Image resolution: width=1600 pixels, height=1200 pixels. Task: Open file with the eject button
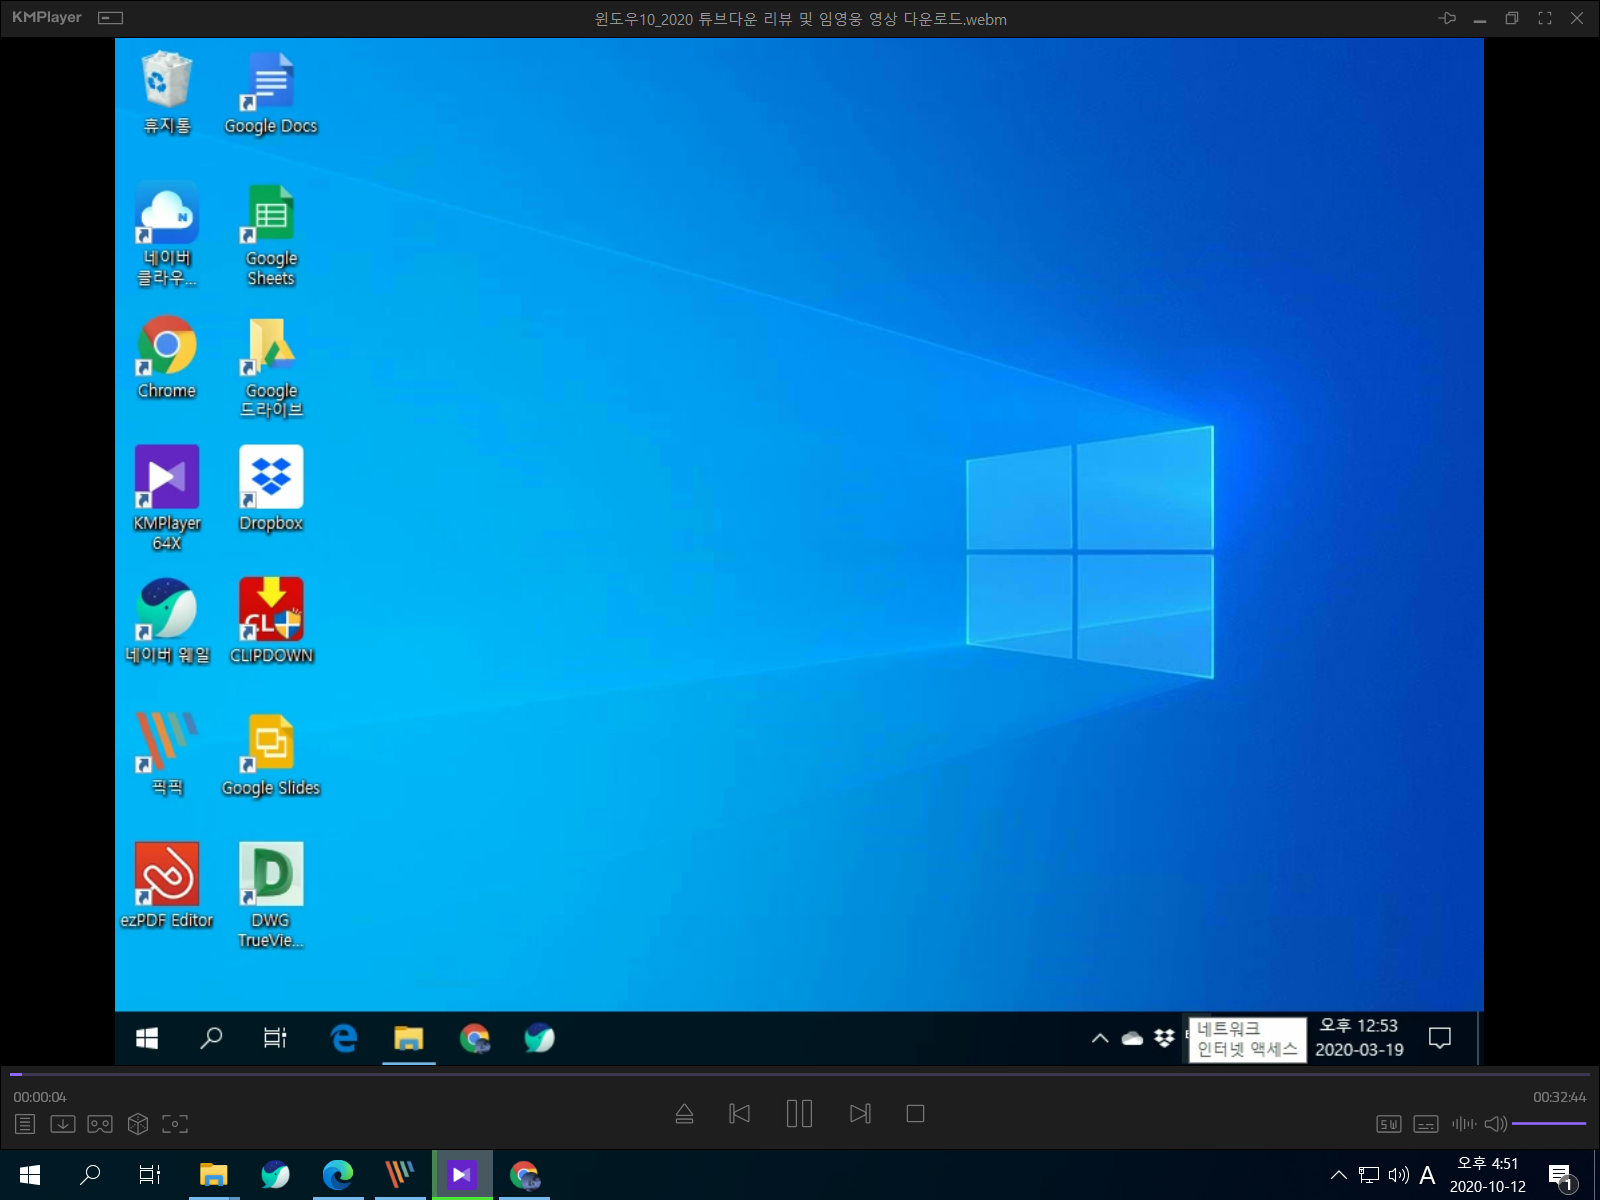pyautogui.click(x=684, y=1114)
